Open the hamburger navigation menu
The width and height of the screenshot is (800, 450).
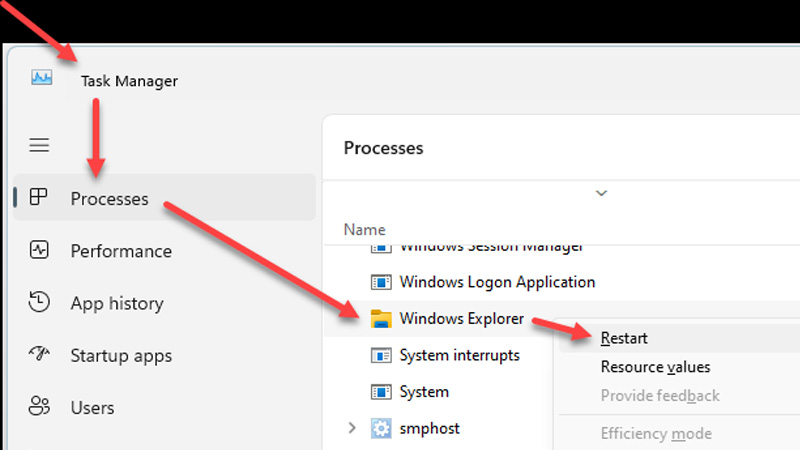[39, 145]
